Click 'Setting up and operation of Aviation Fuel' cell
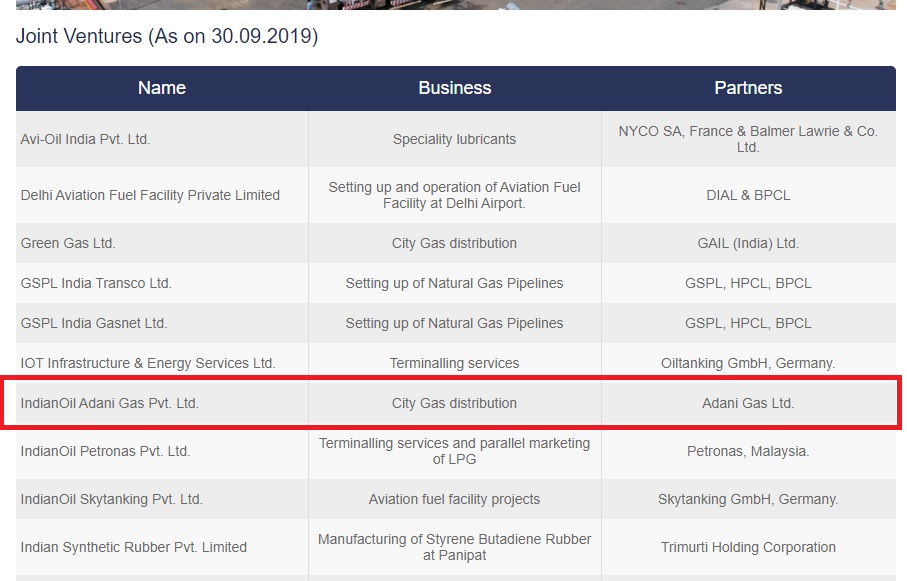 click(x=455, y=195)
